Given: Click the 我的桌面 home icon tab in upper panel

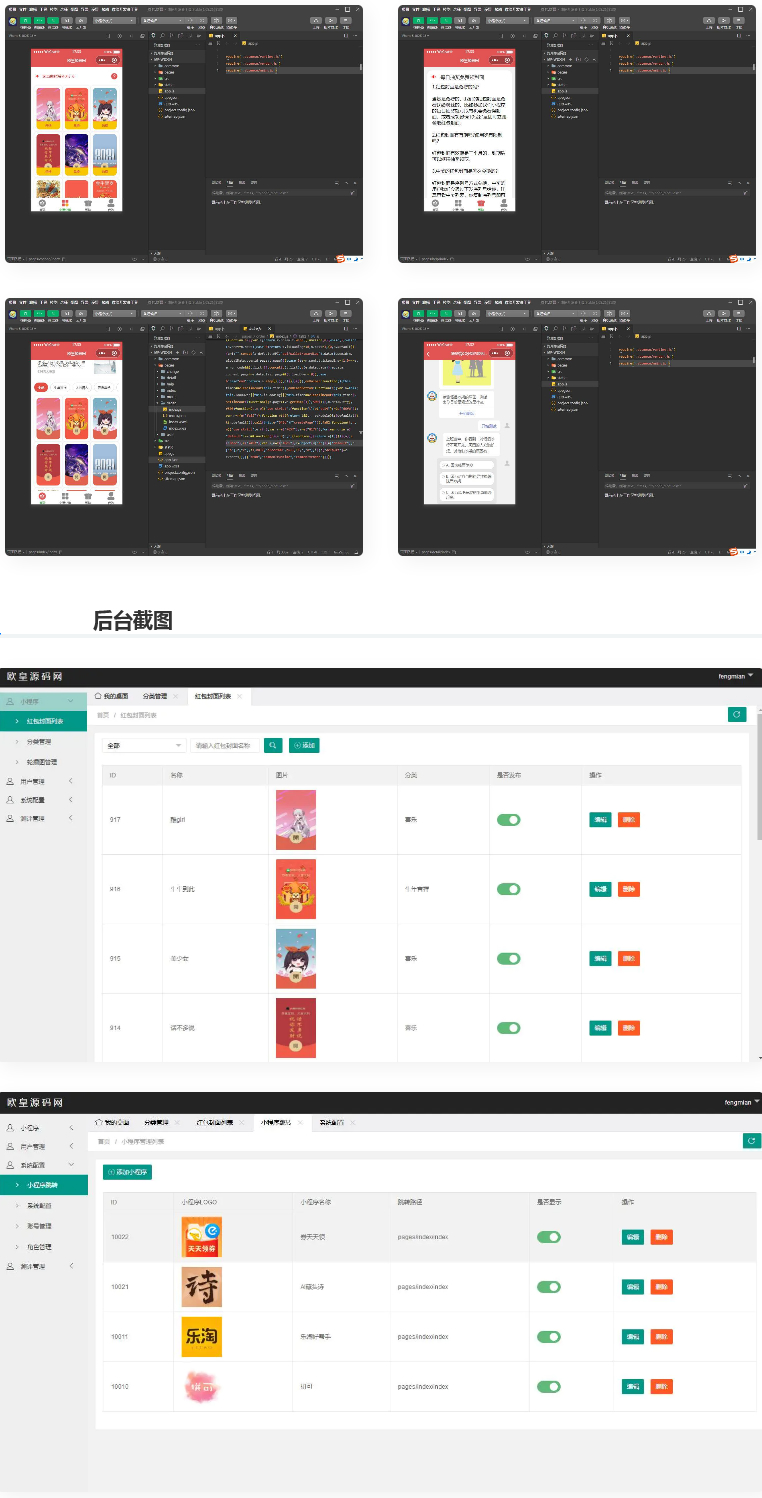Looking at the screenshot, I should point(112,696).
